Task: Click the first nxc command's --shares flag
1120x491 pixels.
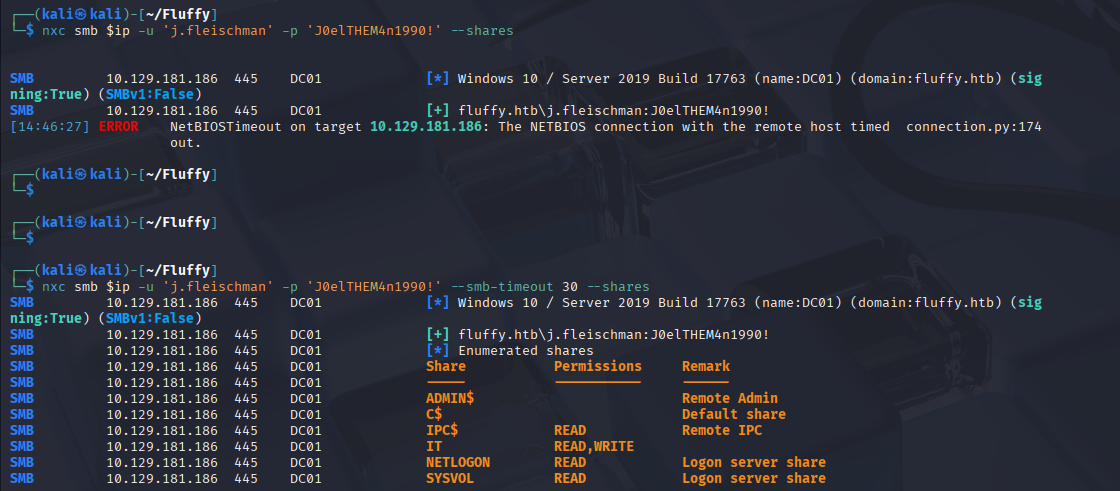Action: pyautogui.click(x=482, y=31)
